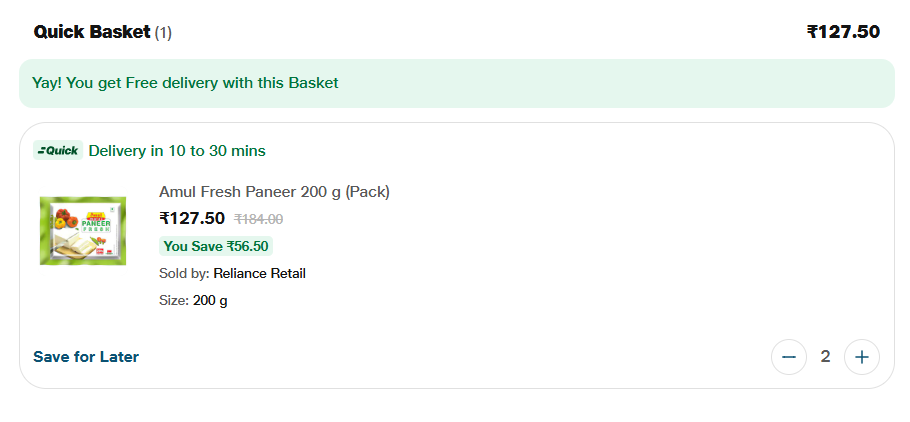Click the 200 g size value

tap(210, 300)
